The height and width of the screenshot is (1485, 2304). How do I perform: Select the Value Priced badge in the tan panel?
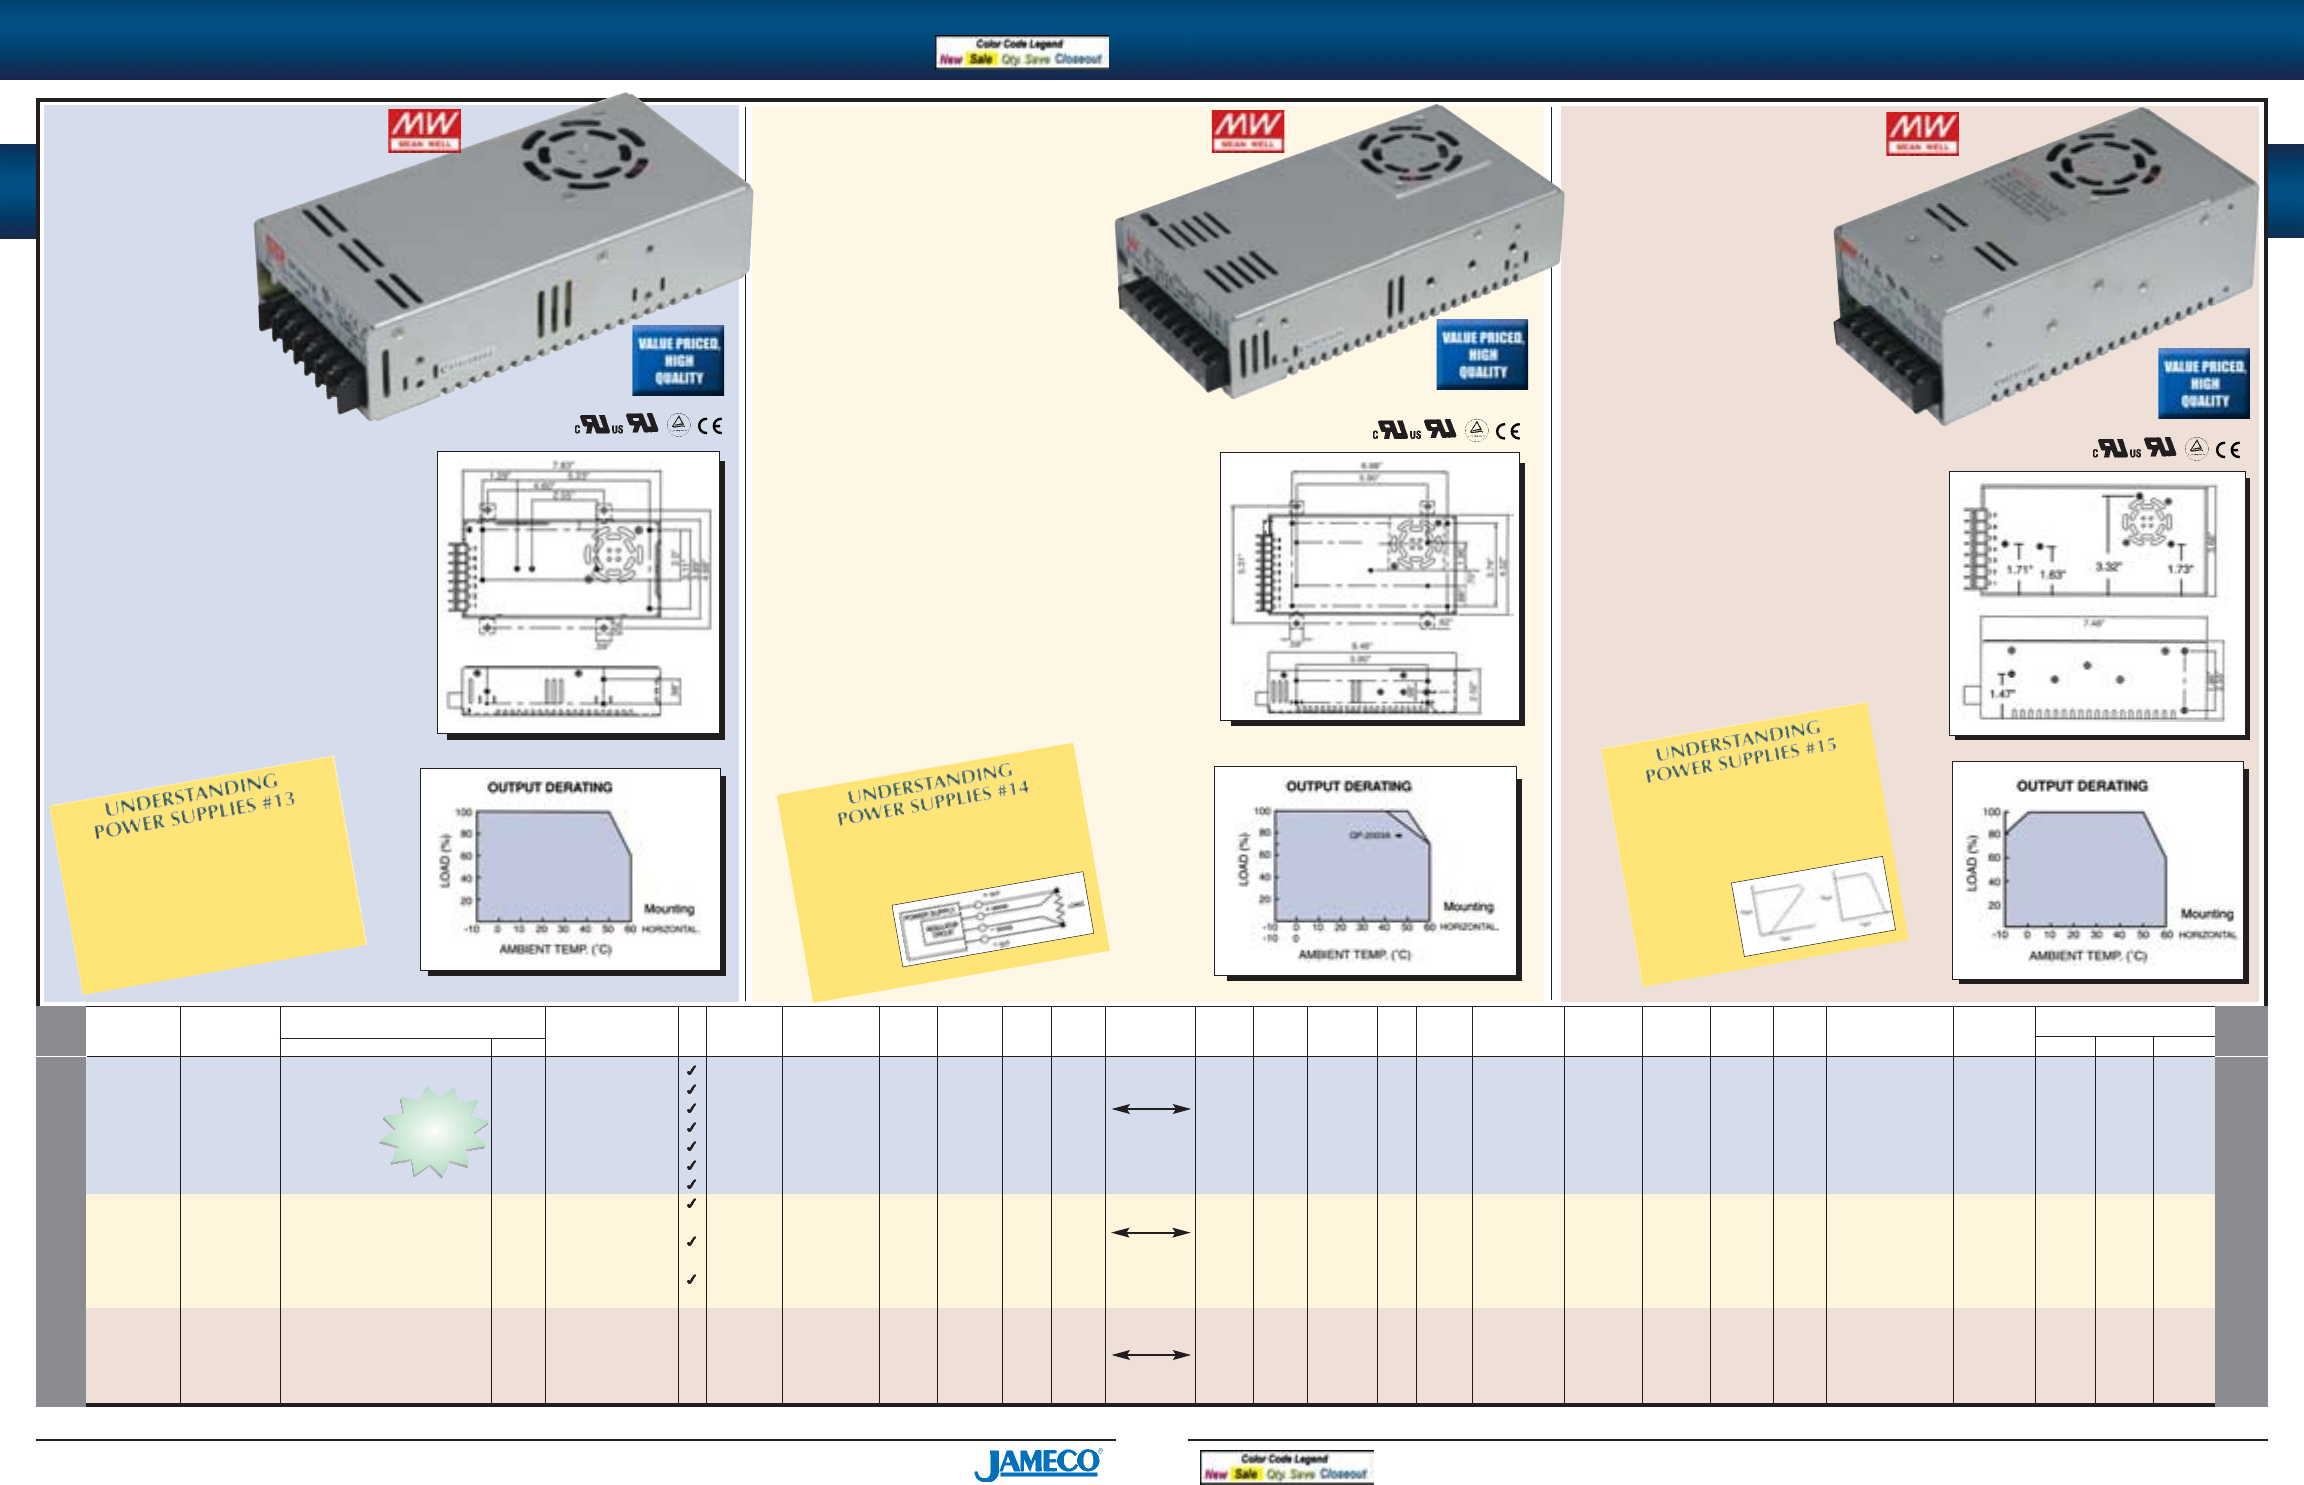pyautogui.click(x=2204, y=383)
